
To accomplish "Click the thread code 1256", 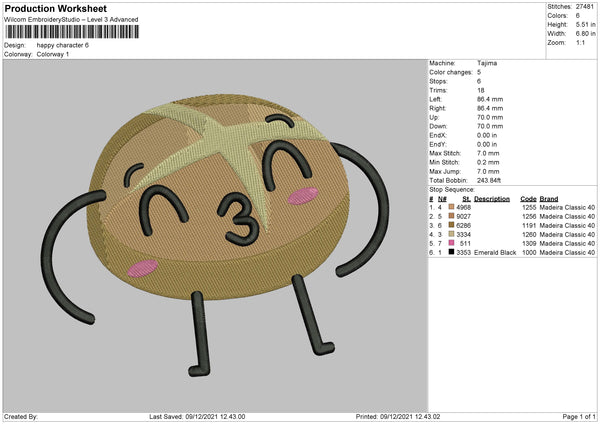I will tap(529, 217).
